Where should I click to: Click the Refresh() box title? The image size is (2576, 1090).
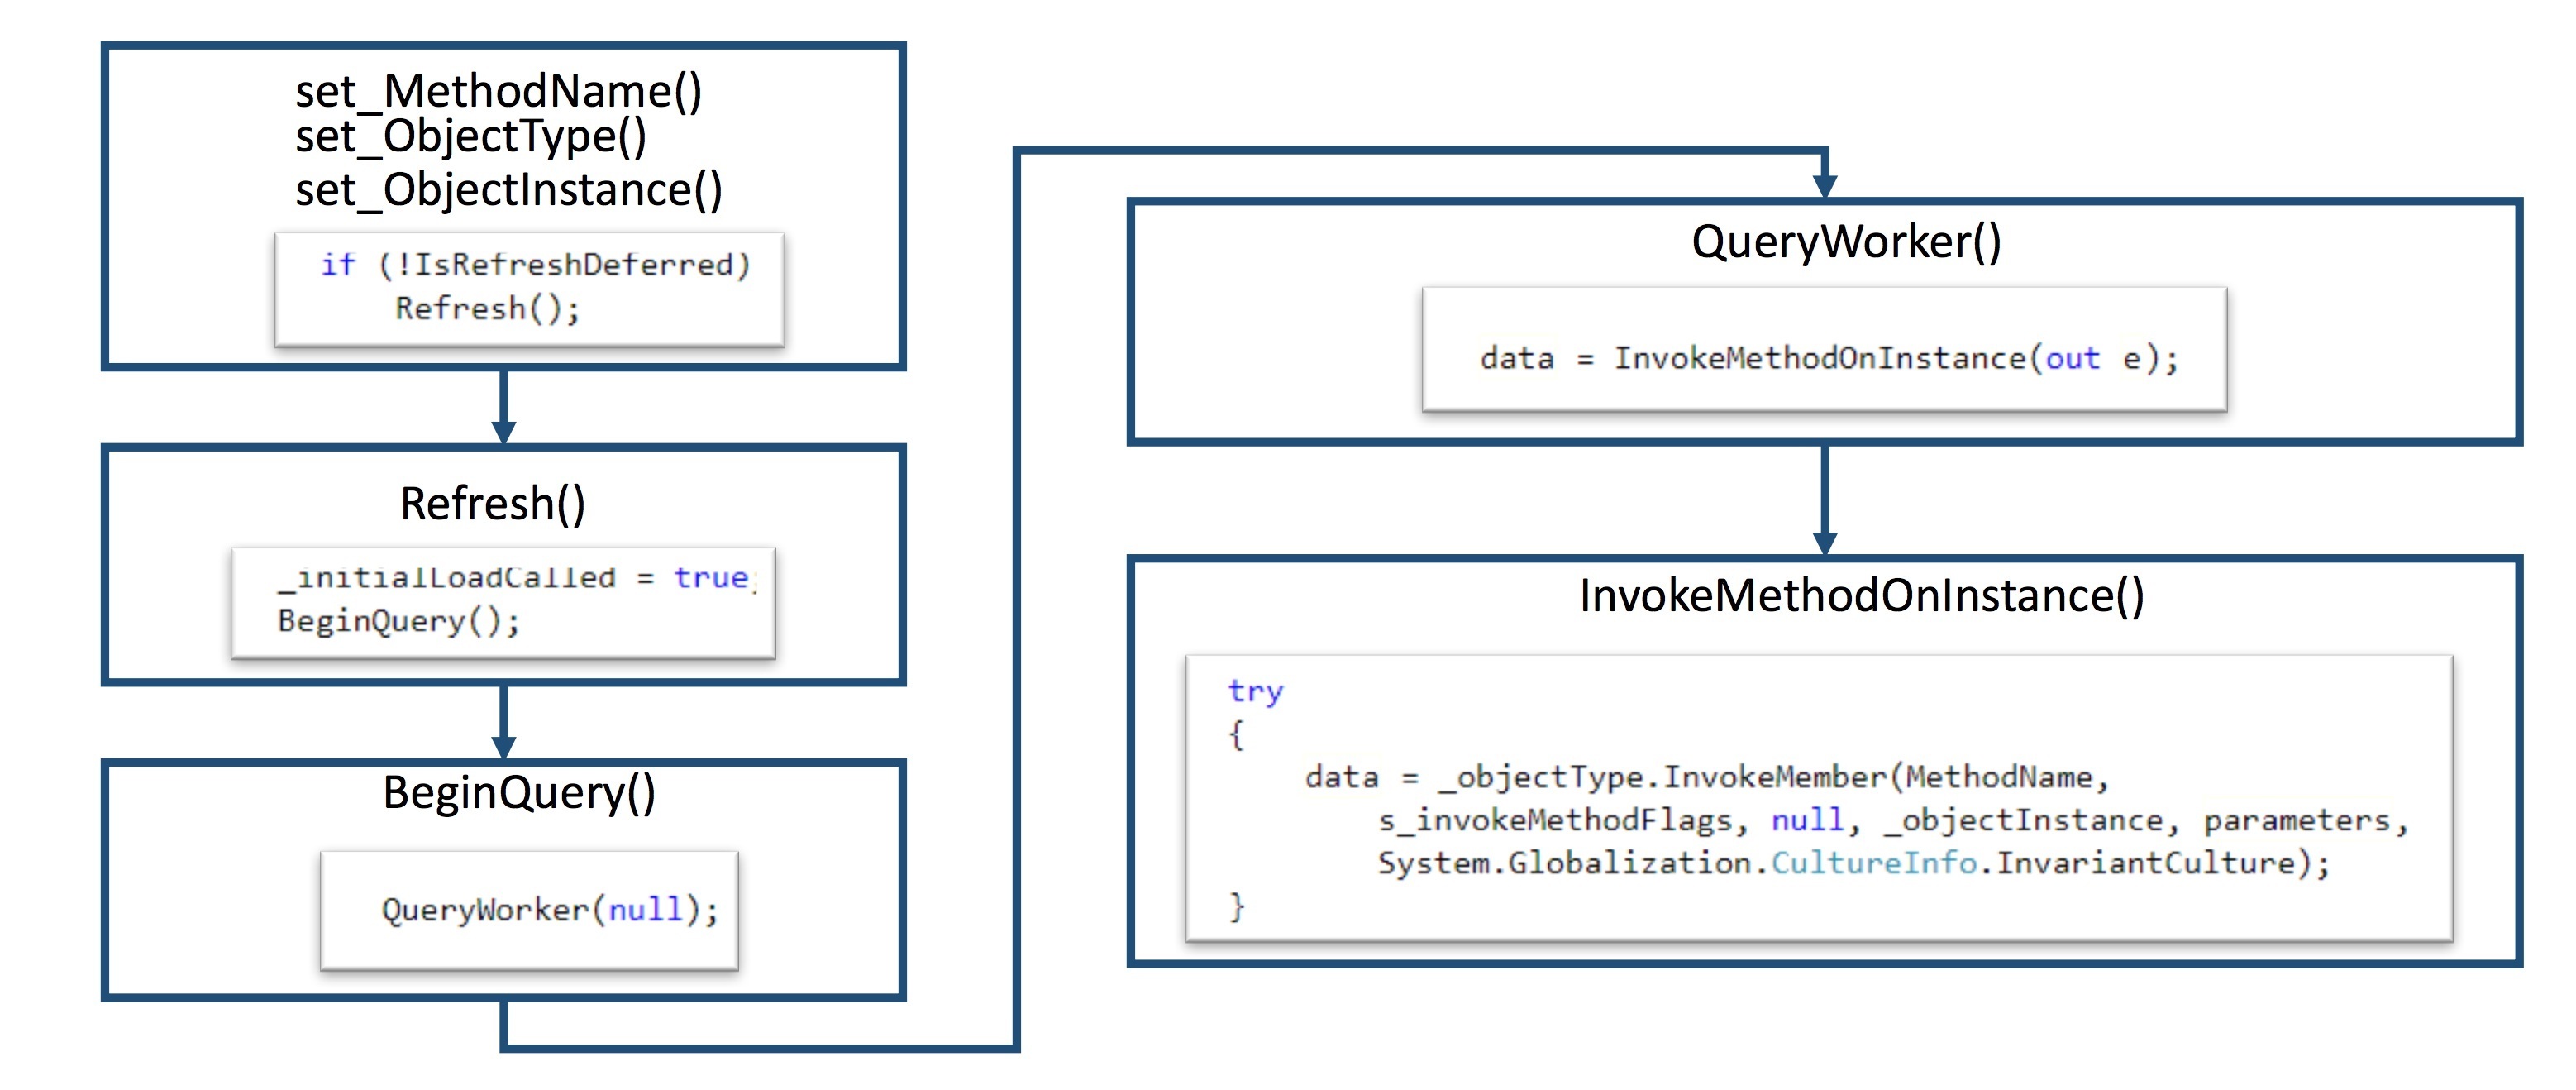492,503
